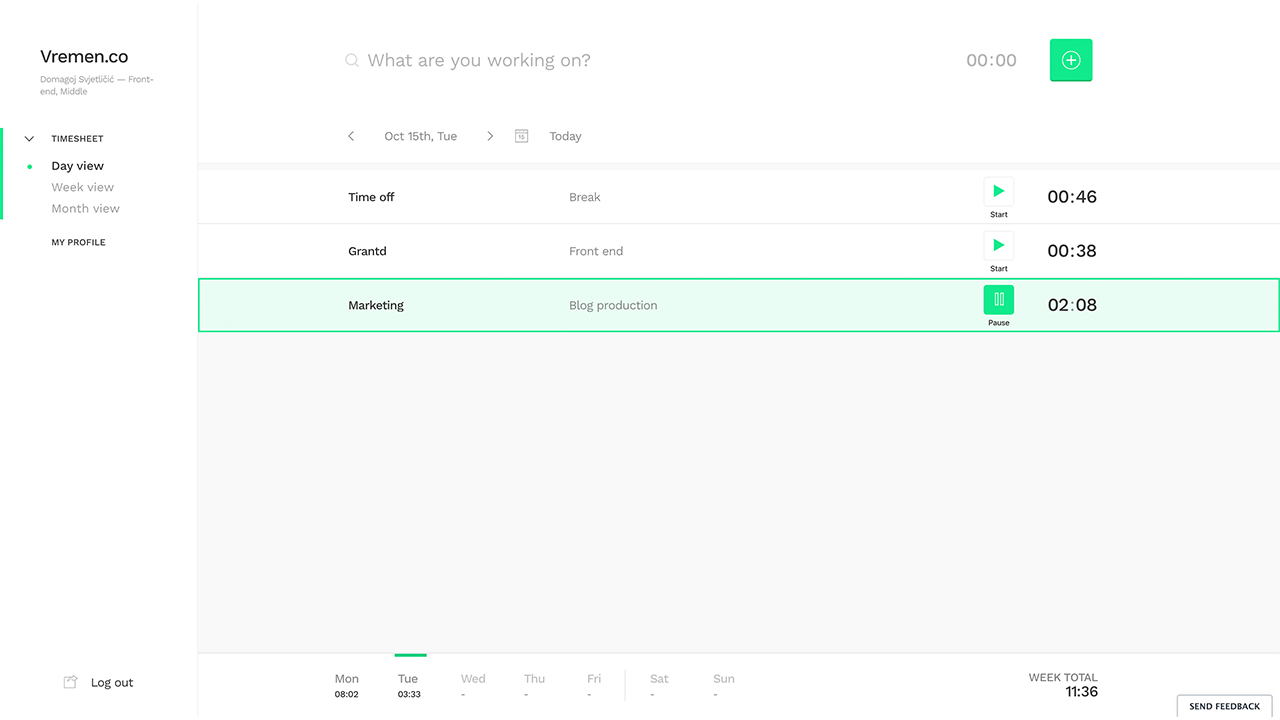Start the timer for Time off

998,190
